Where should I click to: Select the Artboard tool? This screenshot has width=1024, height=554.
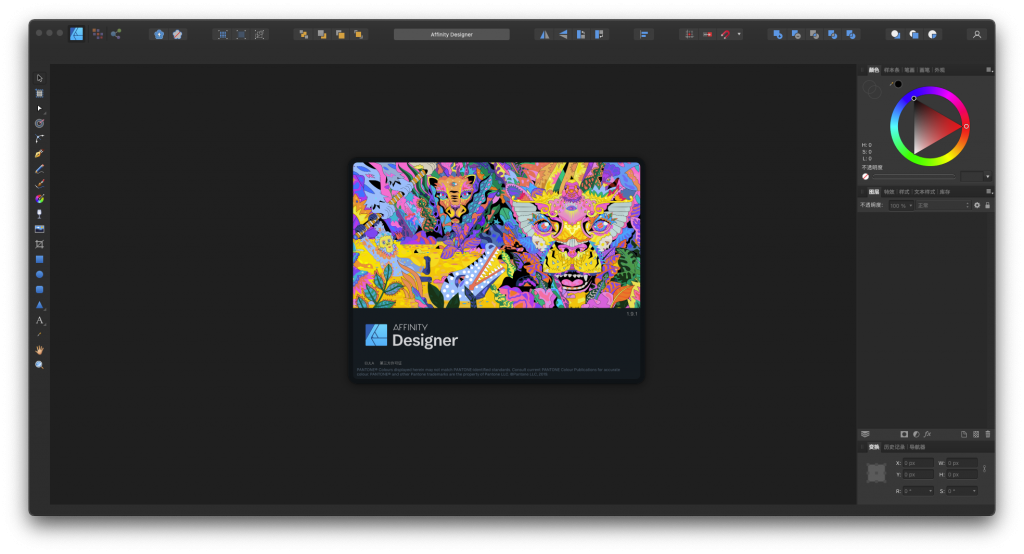[39, 93]
